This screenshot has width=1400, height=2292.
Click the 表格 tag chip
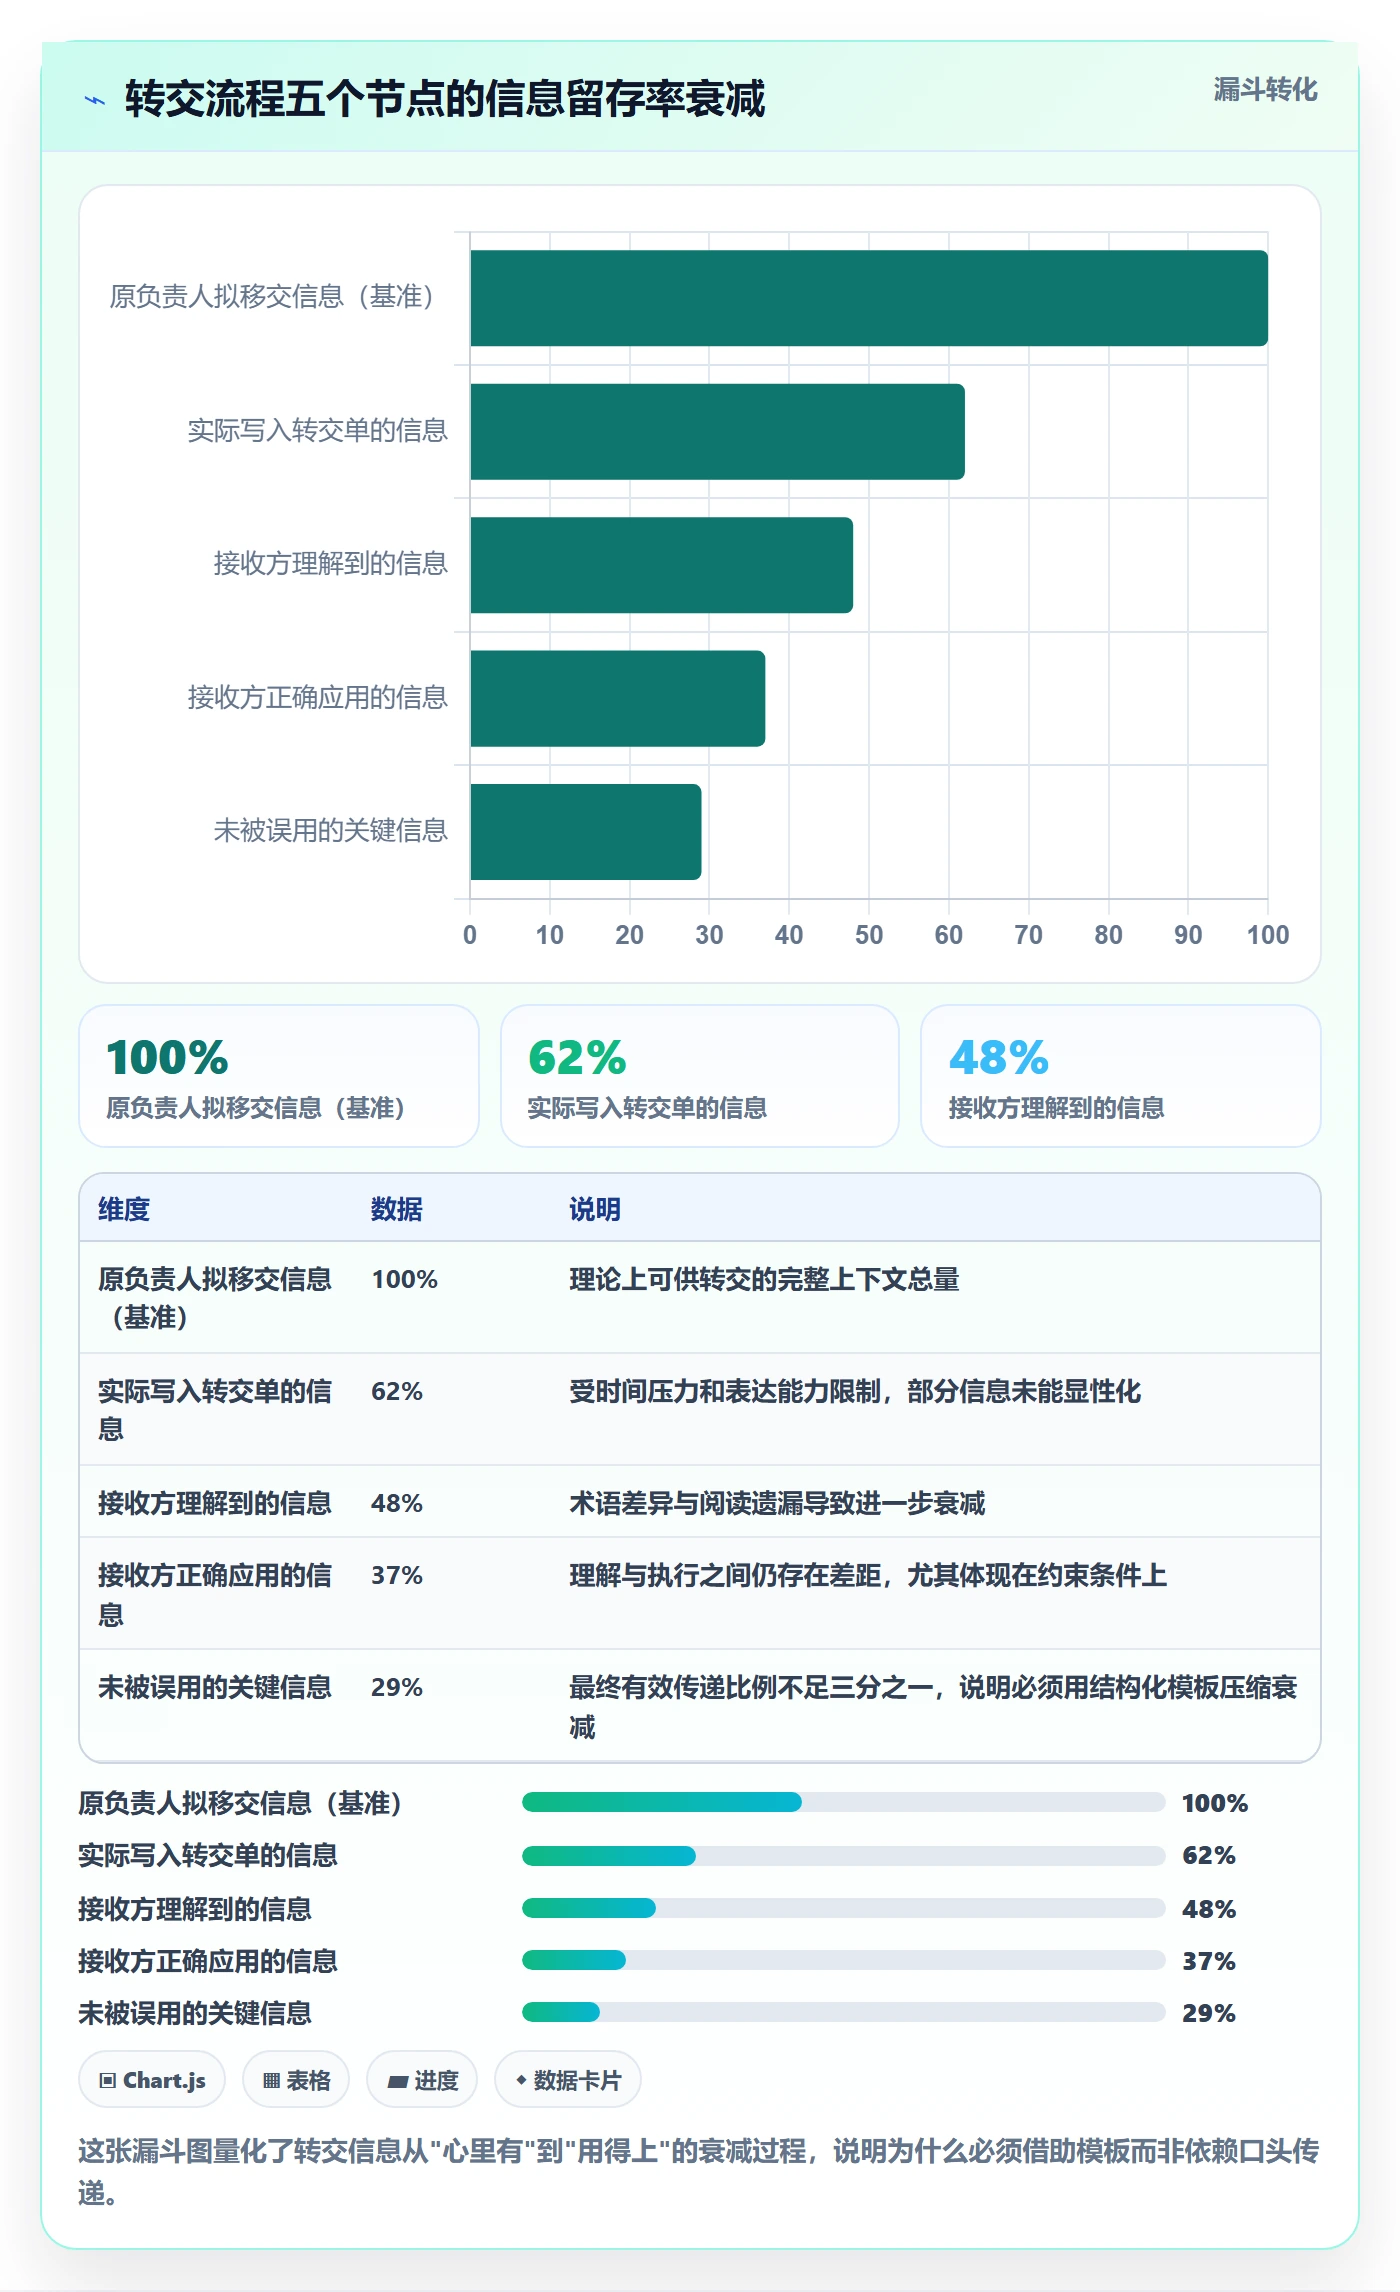(x=296, y=2080)
